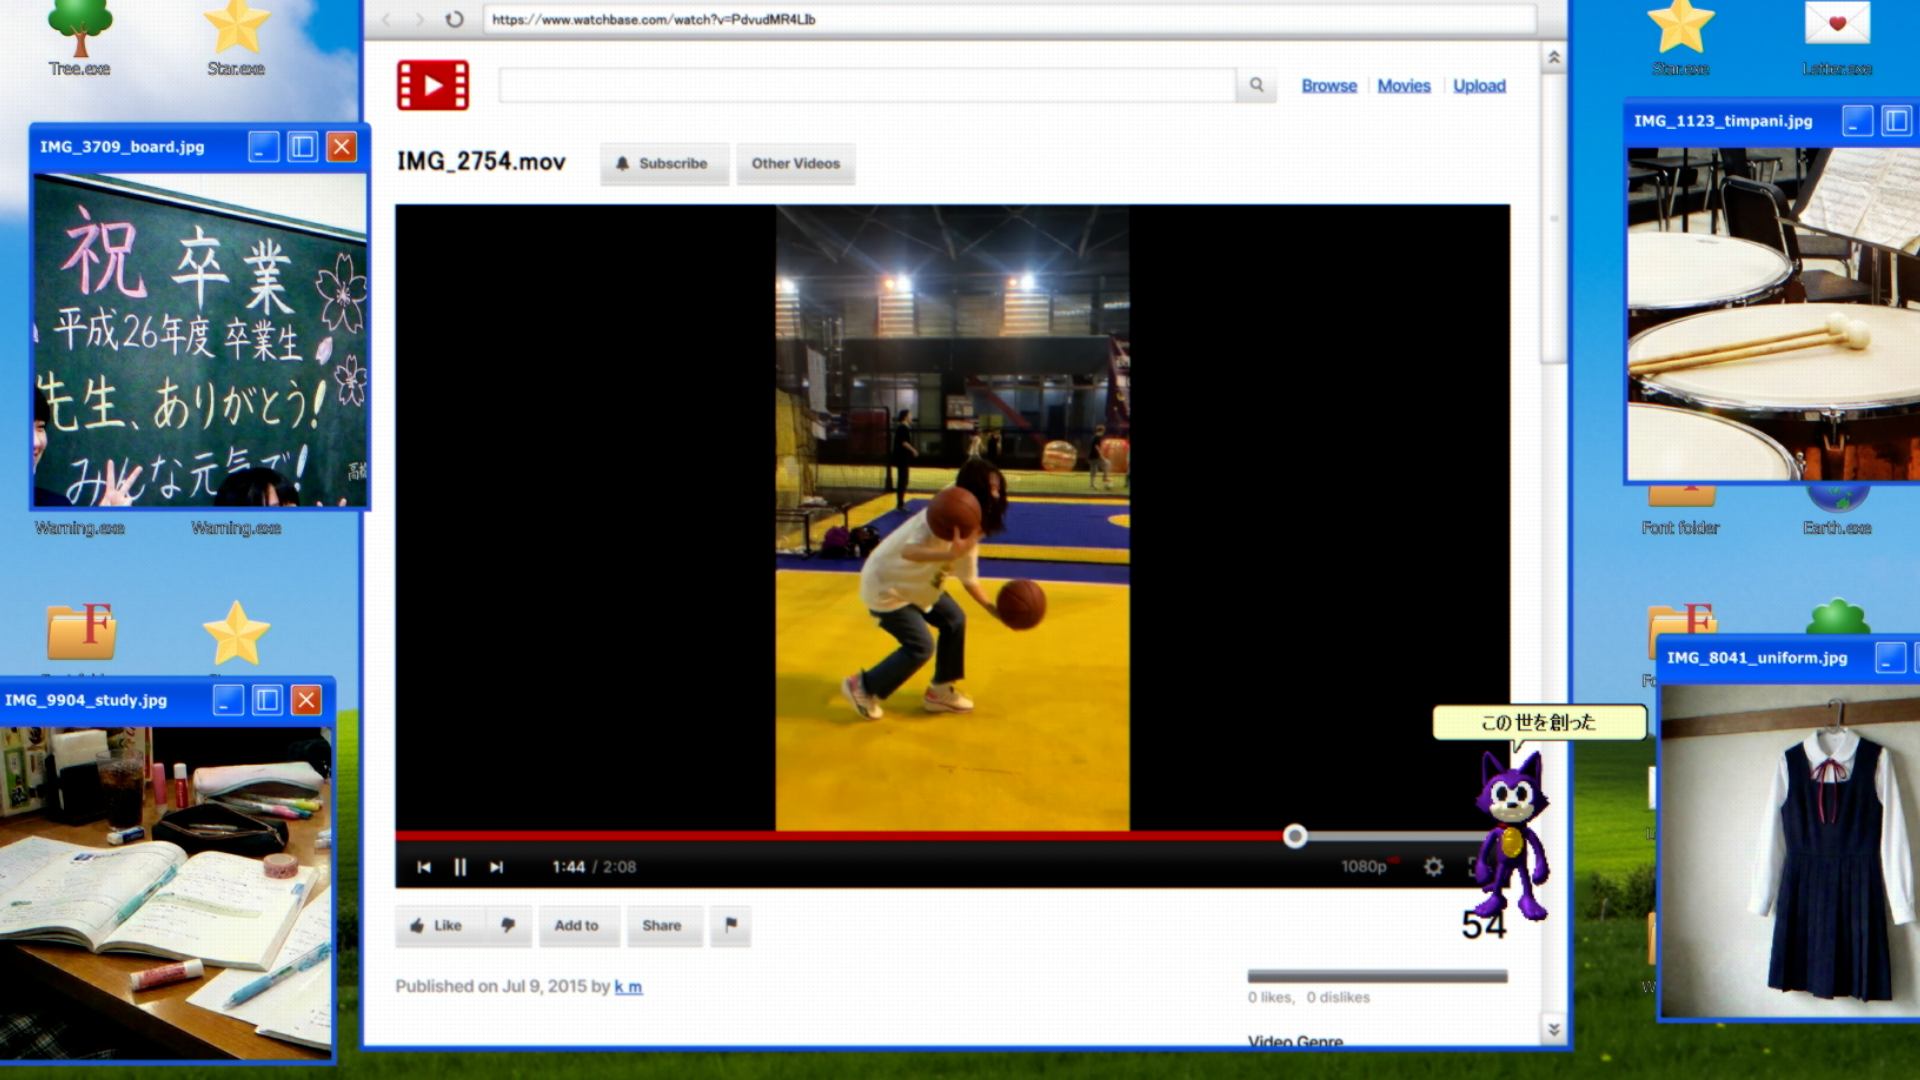
Task: Click the Watchbase red film logo
Action: click(x=432, y=85)
